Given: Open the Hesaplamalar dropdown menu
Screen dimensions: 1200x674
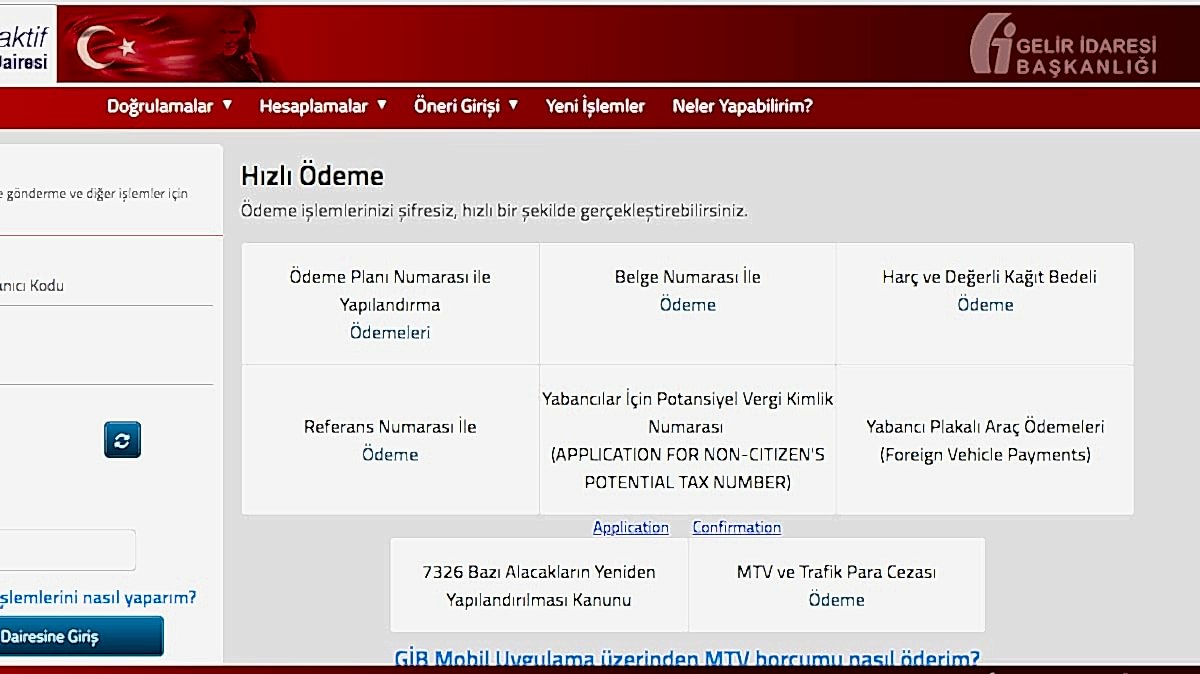Looking at the screenshot, I should pos(322,106).
